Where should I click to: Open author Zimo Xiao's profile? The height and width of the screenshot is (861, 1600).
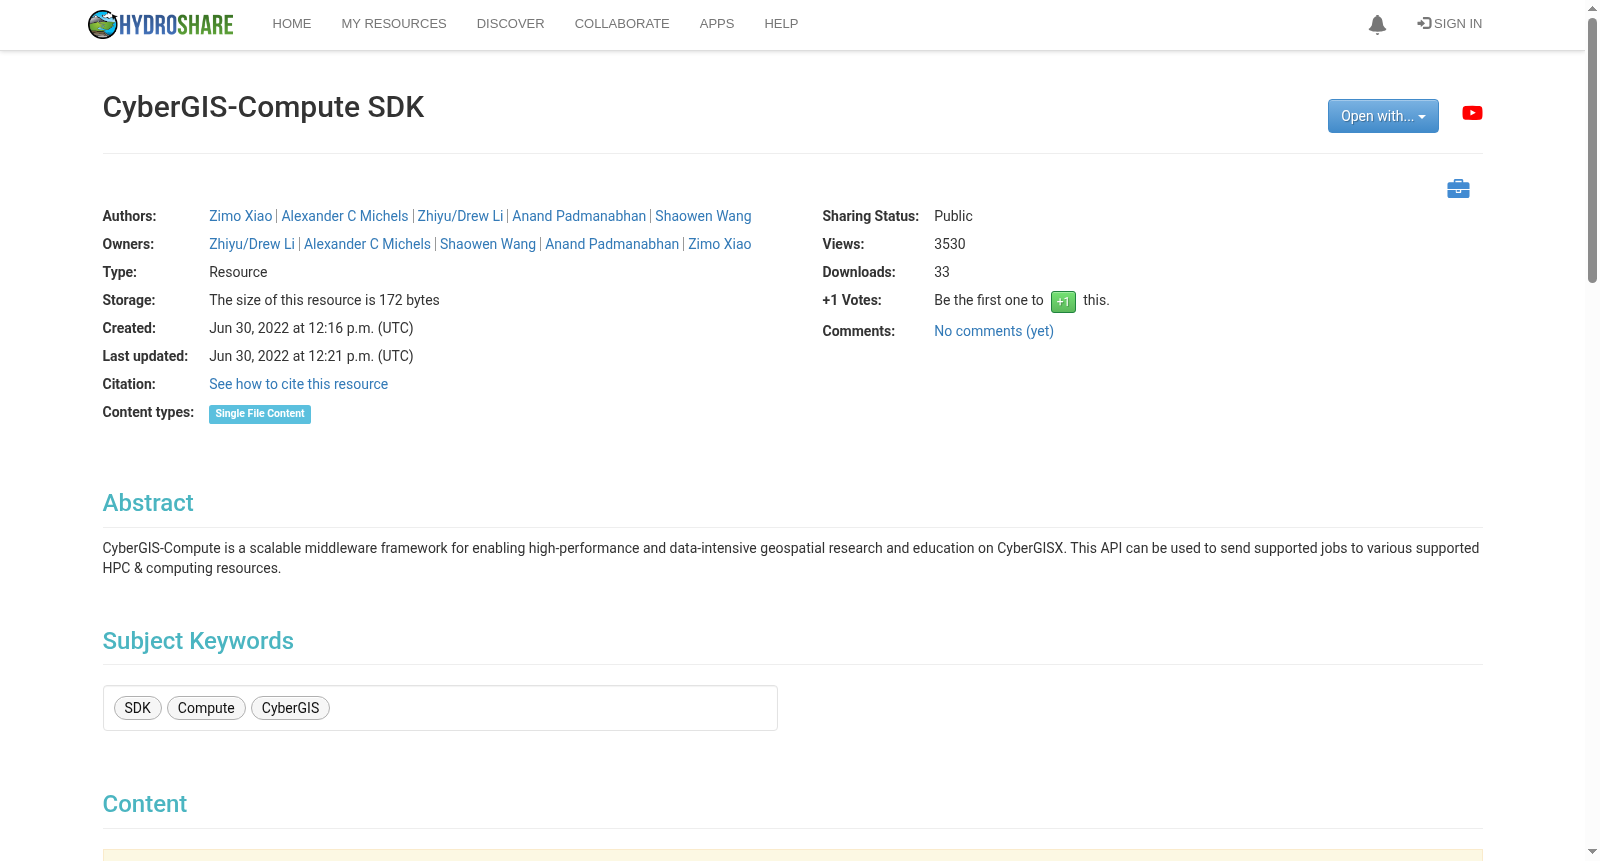pos(241,216)
